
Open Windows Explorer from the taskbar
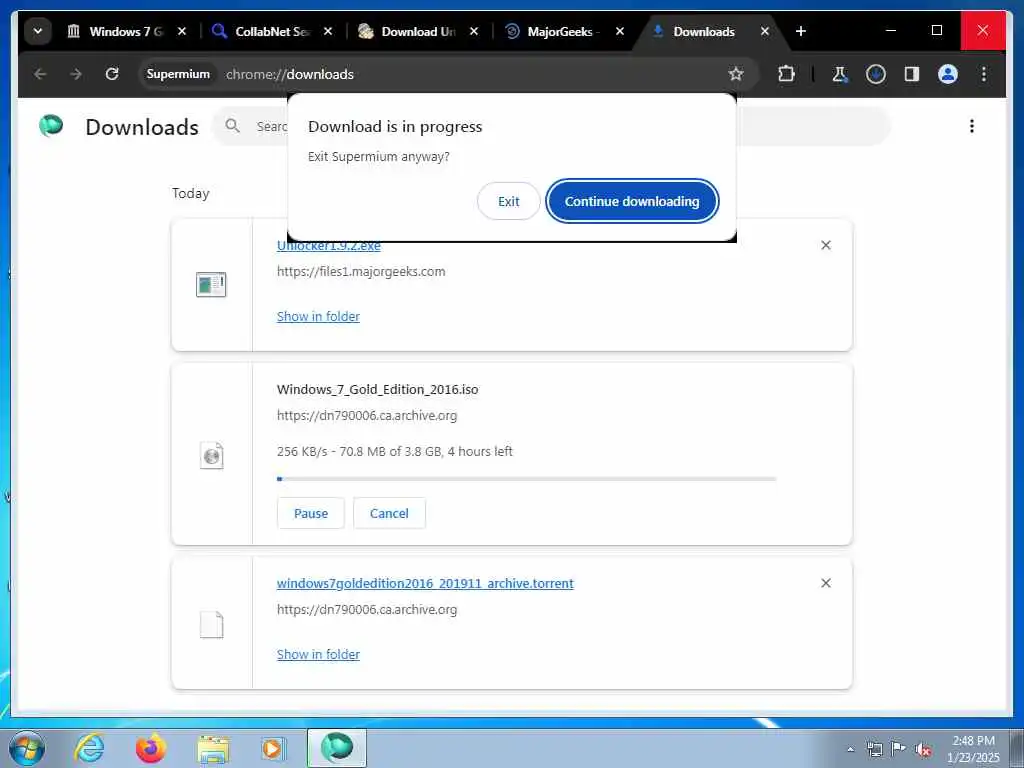(213, 748)
